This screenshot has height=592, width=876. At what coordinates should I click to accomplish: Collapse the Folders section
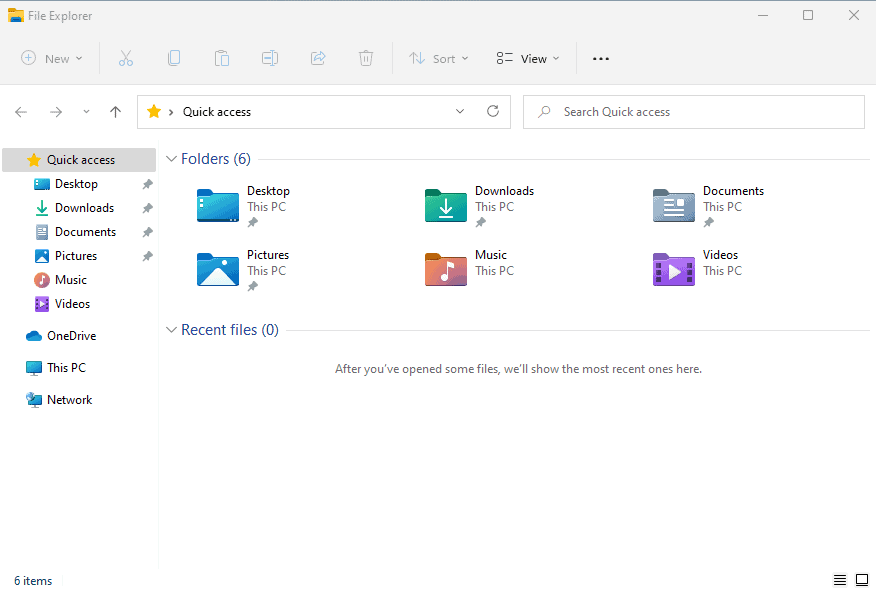[171, 158]
